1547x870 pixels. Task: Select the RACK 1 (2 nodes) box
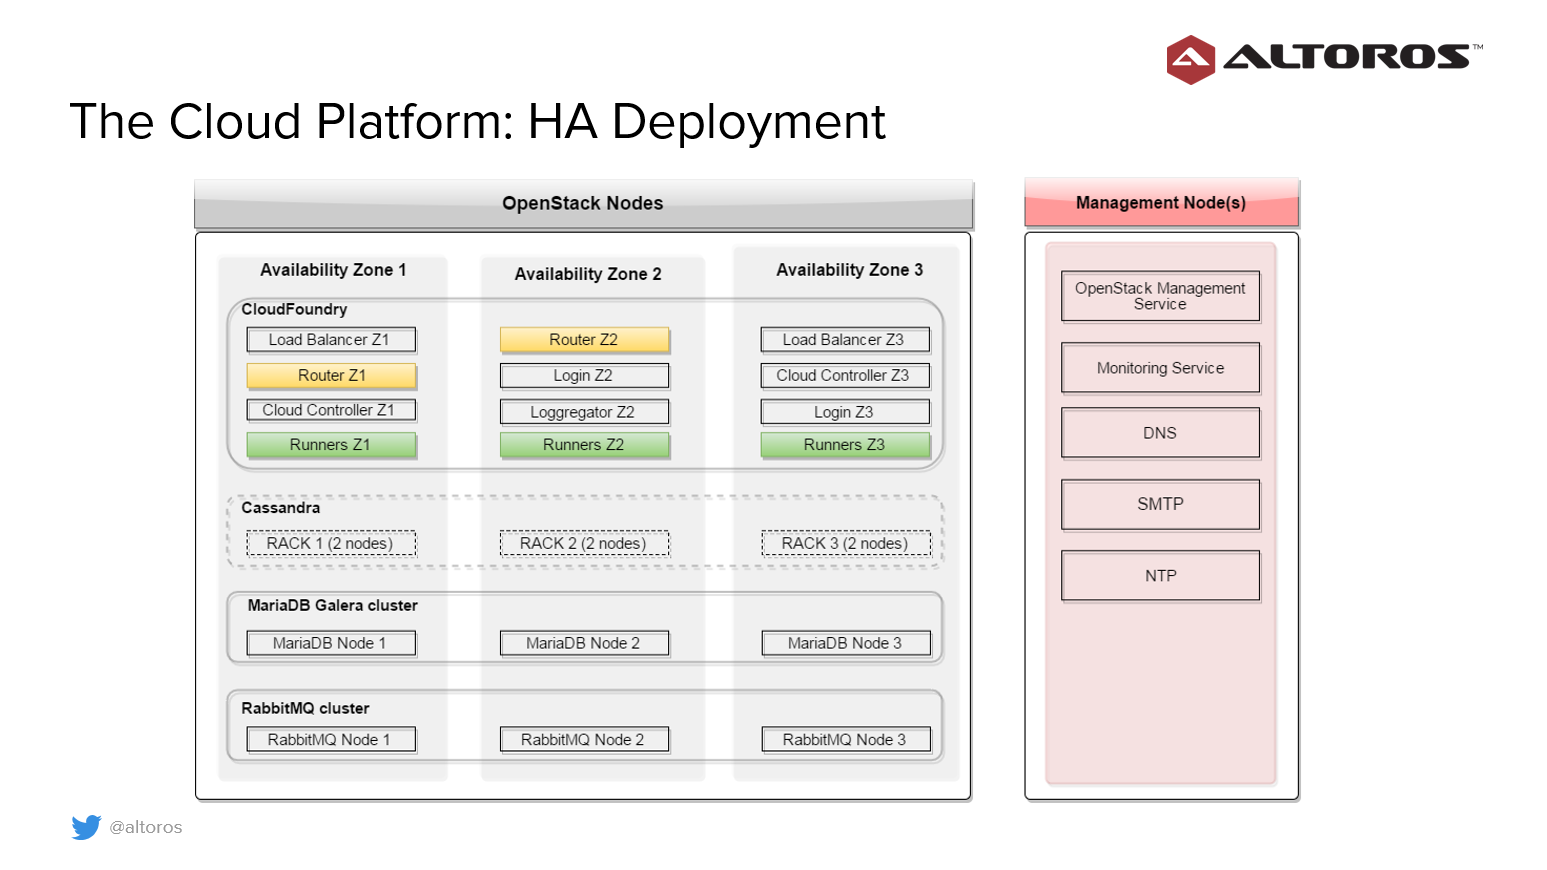coord(331,543)
